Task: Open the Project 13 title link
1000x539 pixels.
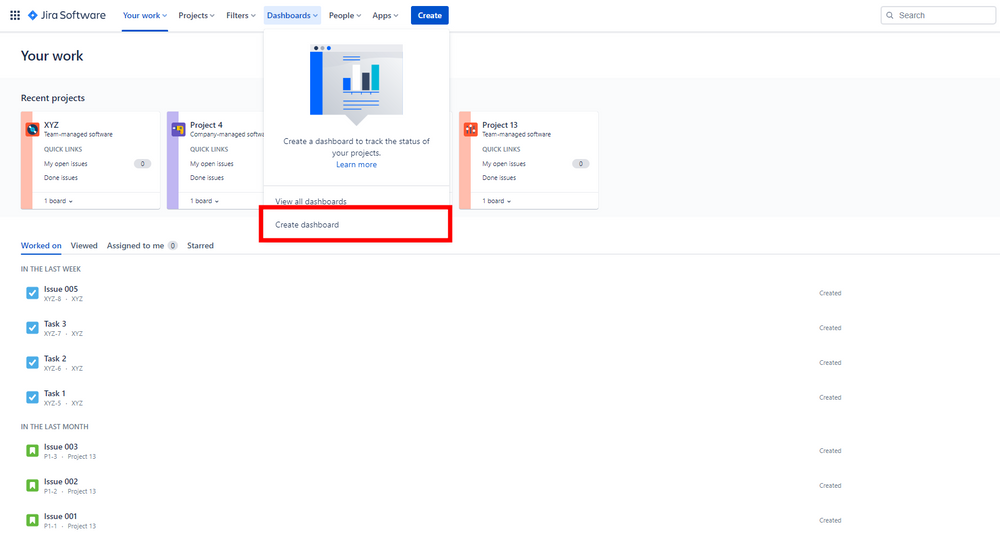Action: (x=500, y=125)
